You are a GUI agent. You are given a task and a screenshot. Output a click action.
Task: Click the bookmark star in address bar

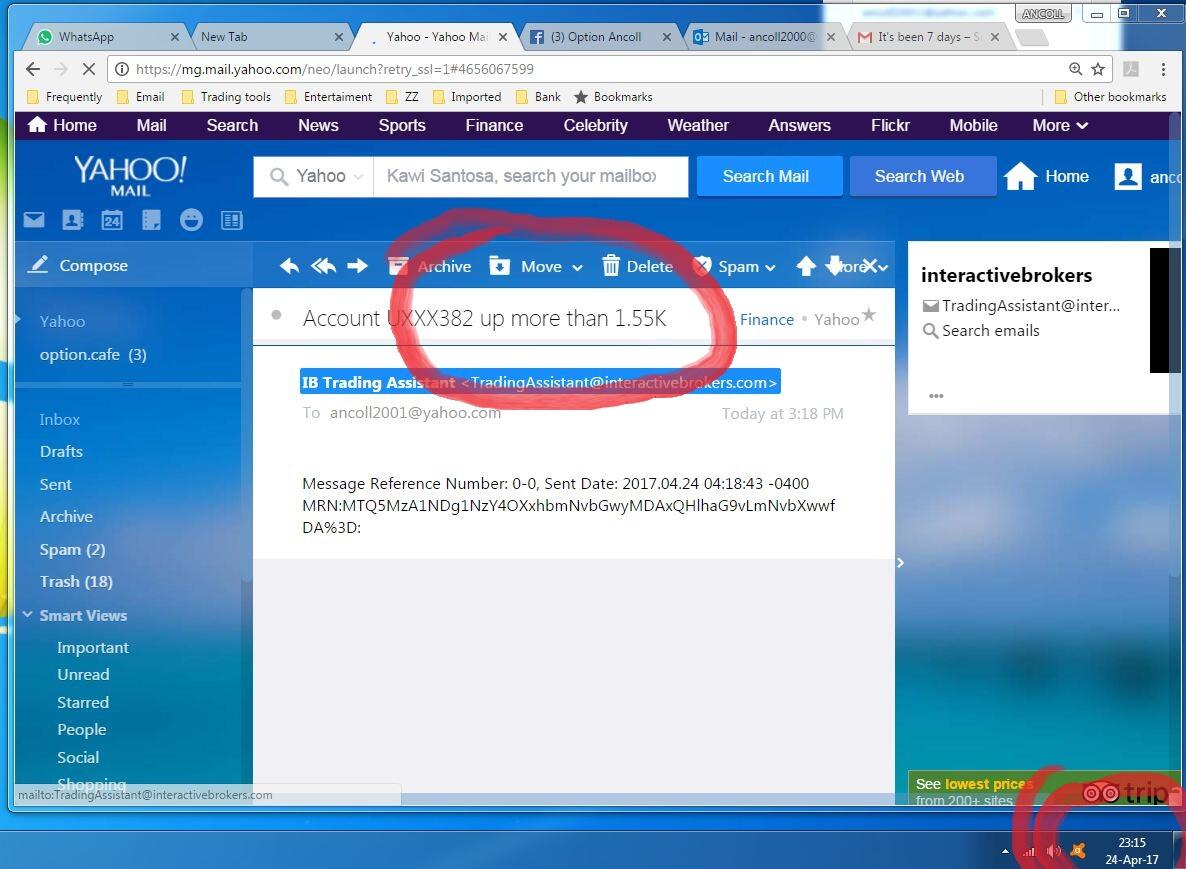(x=1098, y=69)
